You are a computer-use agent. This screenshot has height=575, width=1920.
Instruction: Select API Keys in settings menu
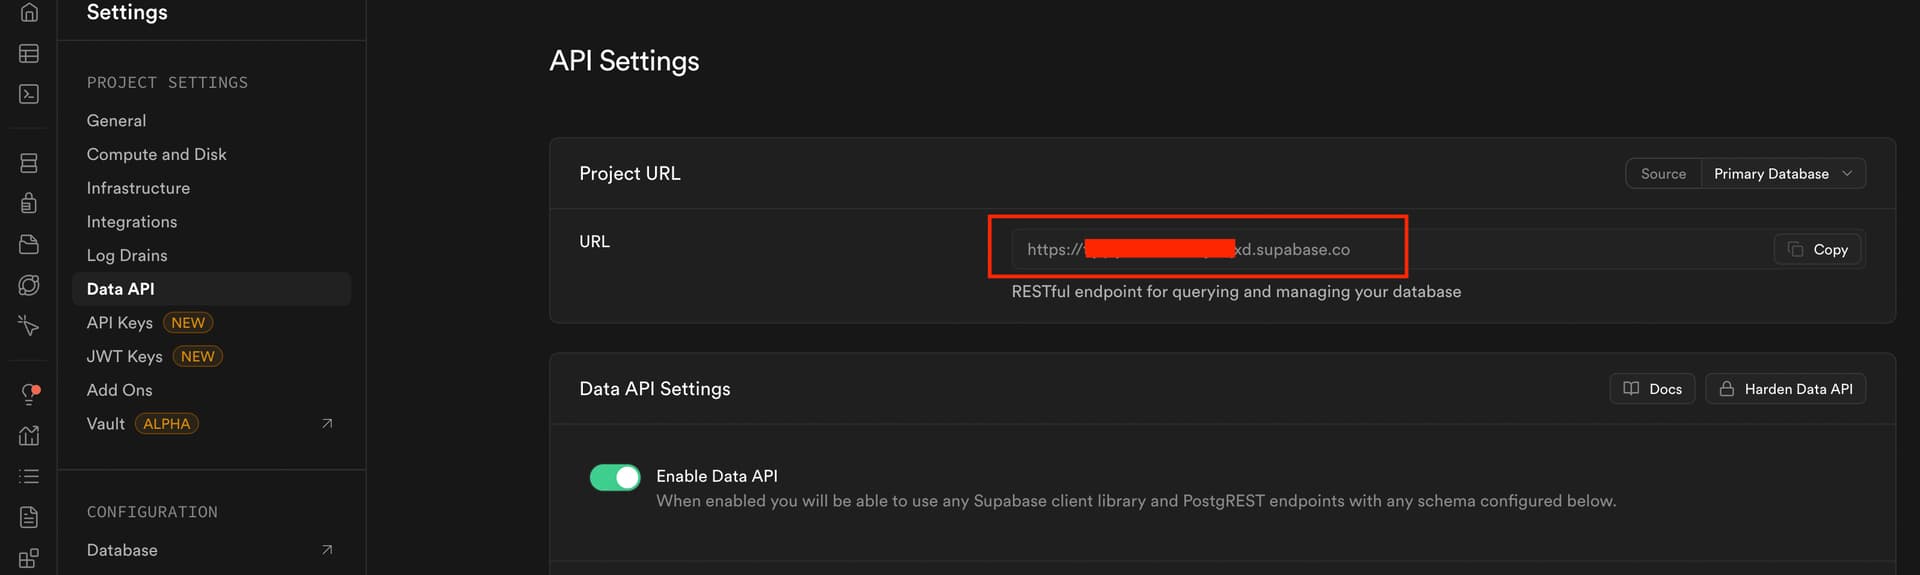pyautogui.click(x=120, y=323)
